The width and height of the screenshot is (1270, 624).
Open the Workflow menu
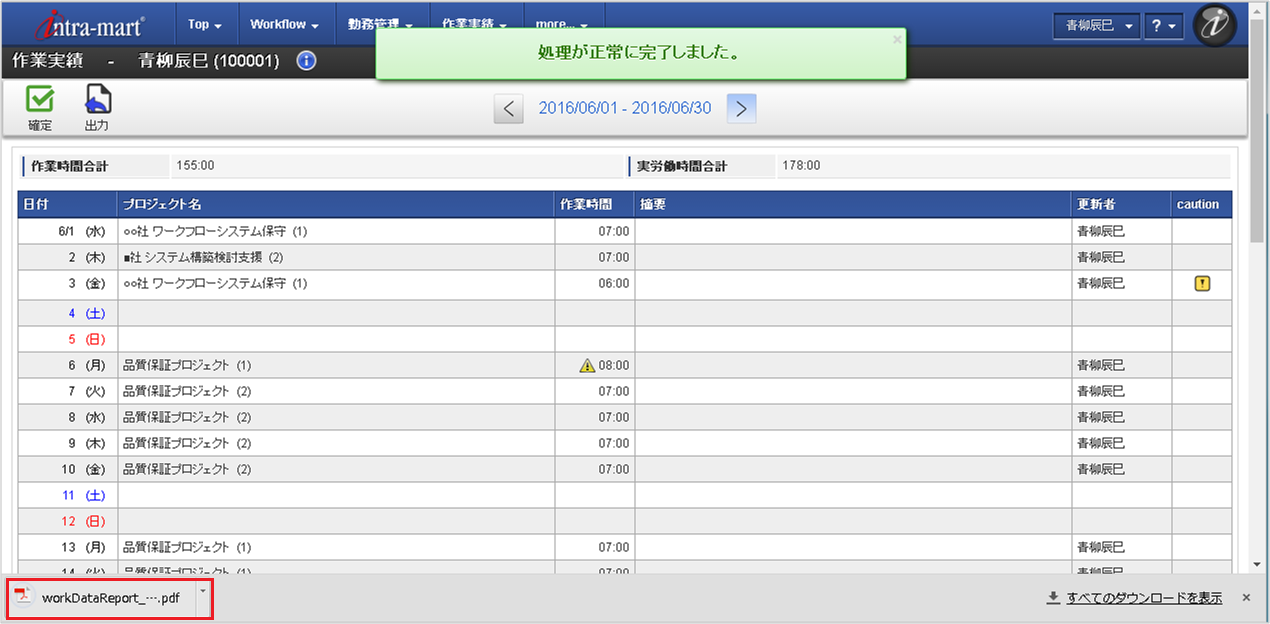[x=284, y=24]
